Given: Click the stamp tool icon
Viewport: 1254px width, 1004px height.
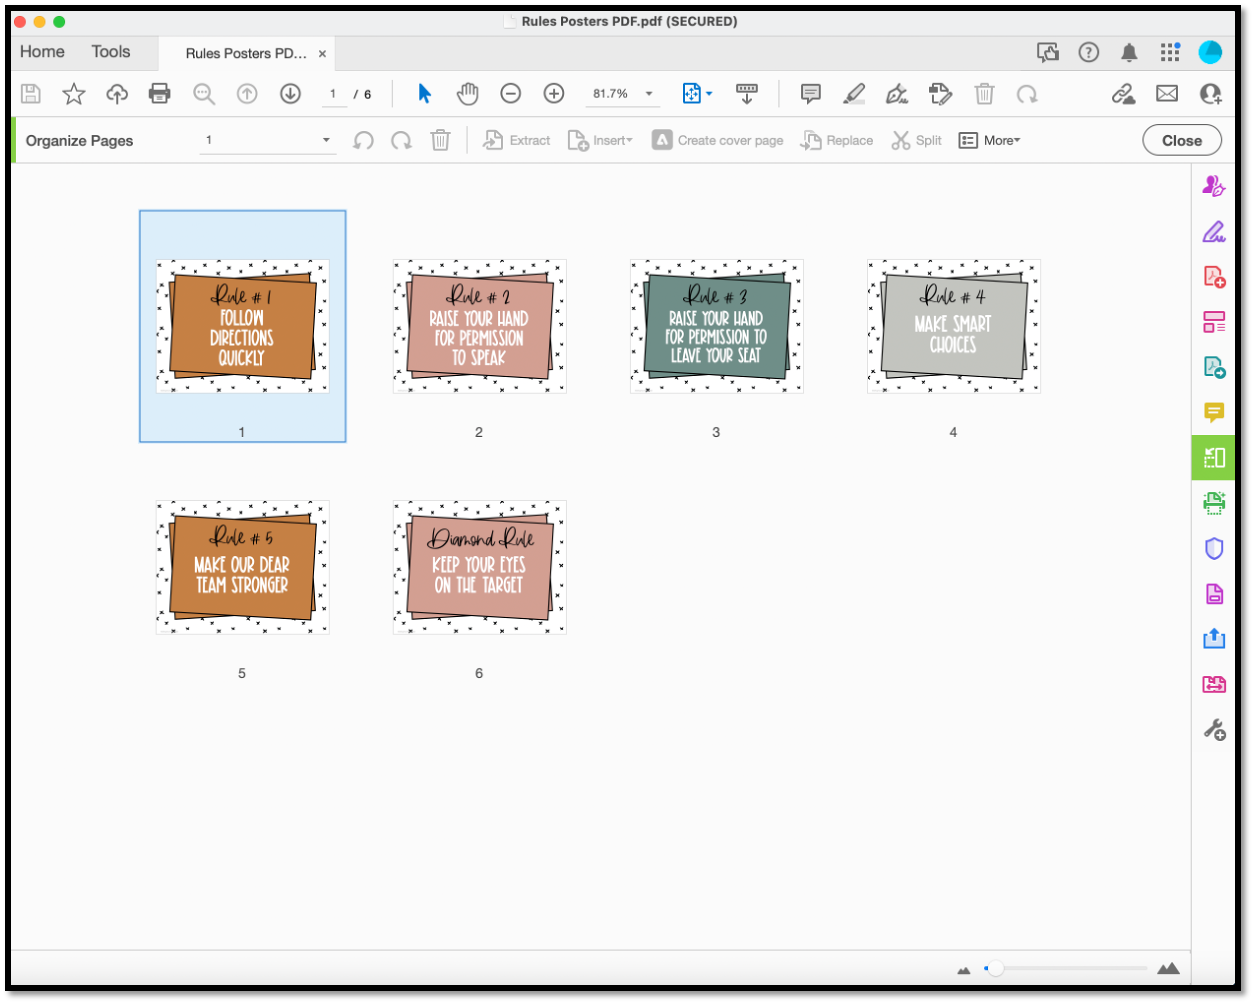Looking at the screenshot, I should click(x=940, y=94).
